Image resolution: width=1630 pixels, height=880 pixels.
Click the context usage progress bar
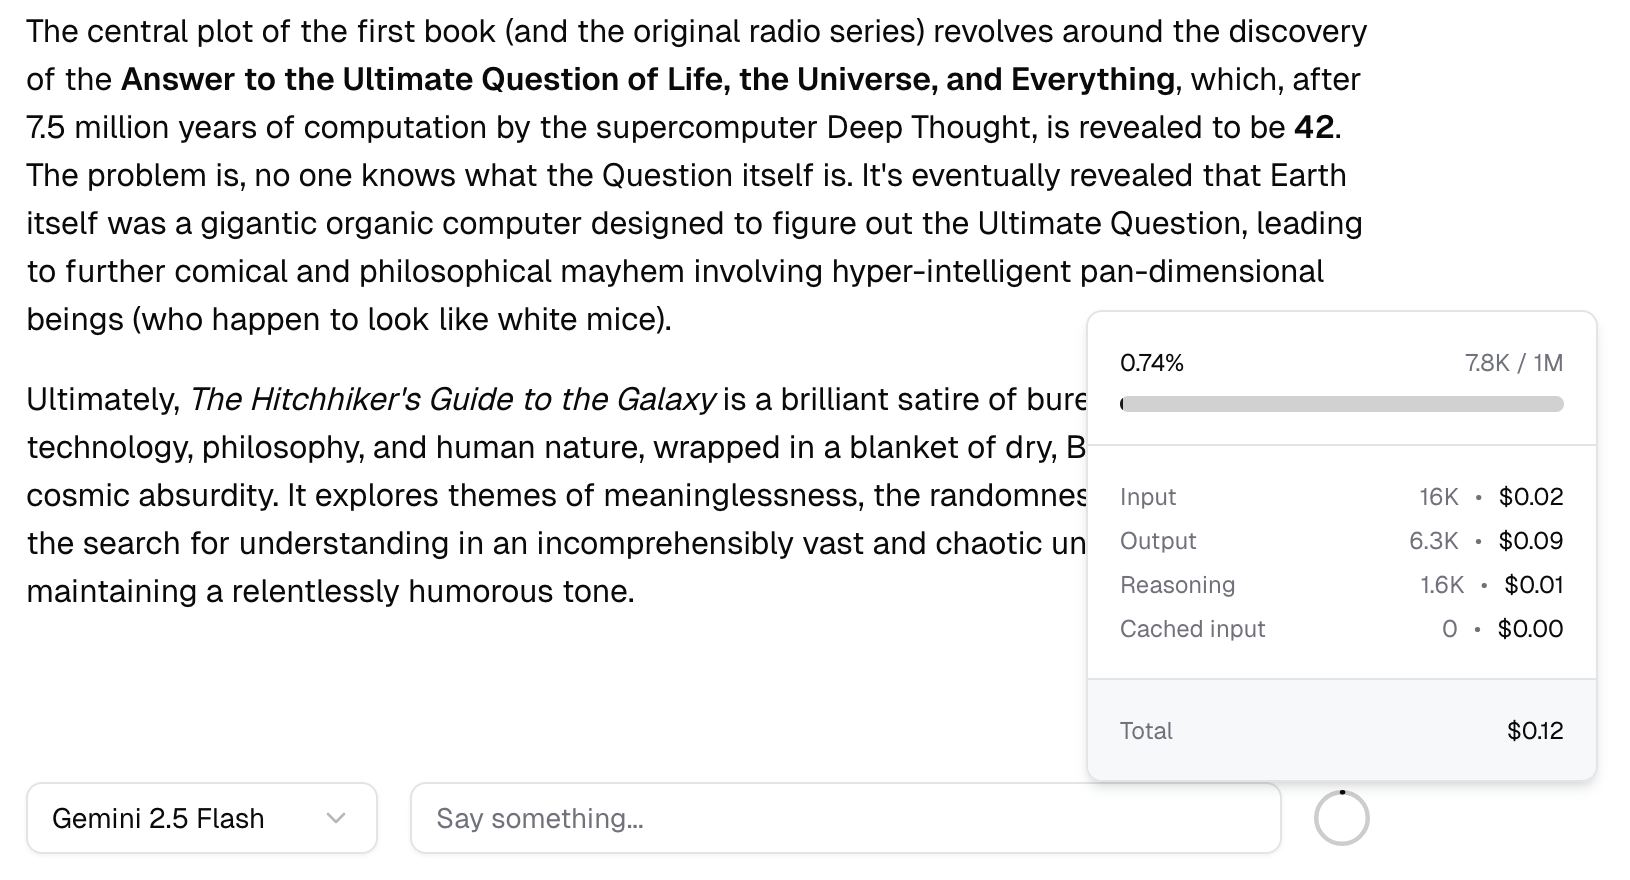[1341, 404]
